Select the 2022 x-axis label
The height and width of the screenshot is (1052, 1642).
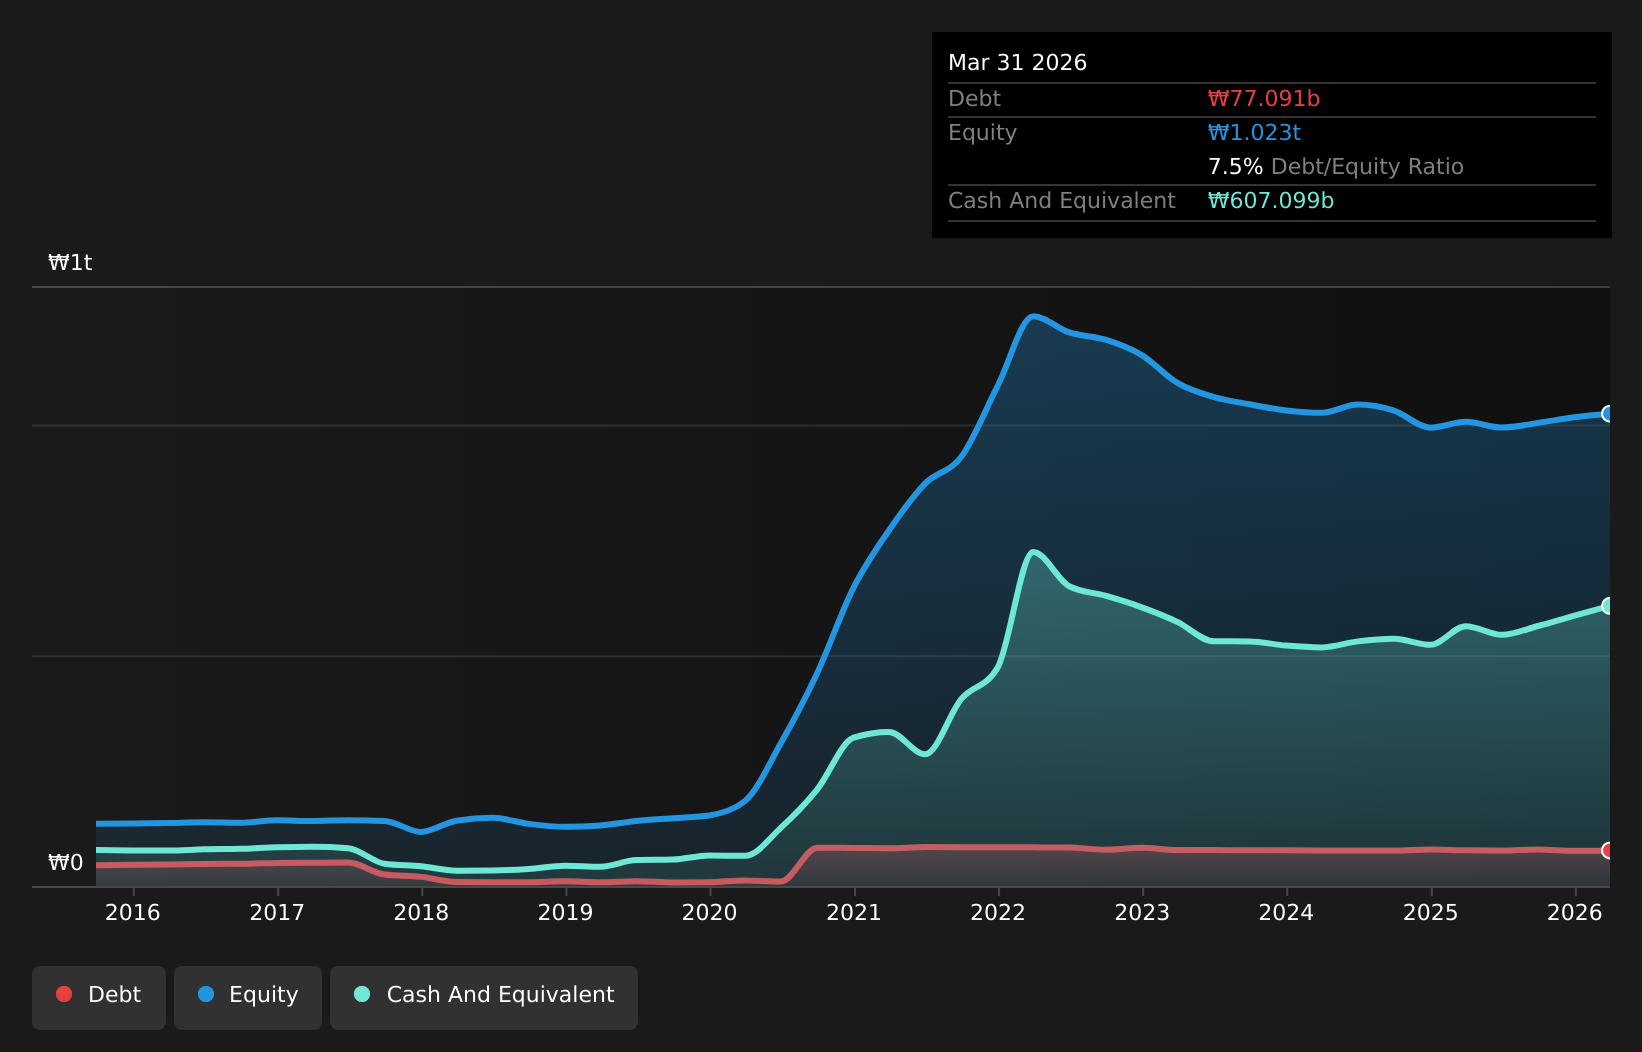coord(998,913)
